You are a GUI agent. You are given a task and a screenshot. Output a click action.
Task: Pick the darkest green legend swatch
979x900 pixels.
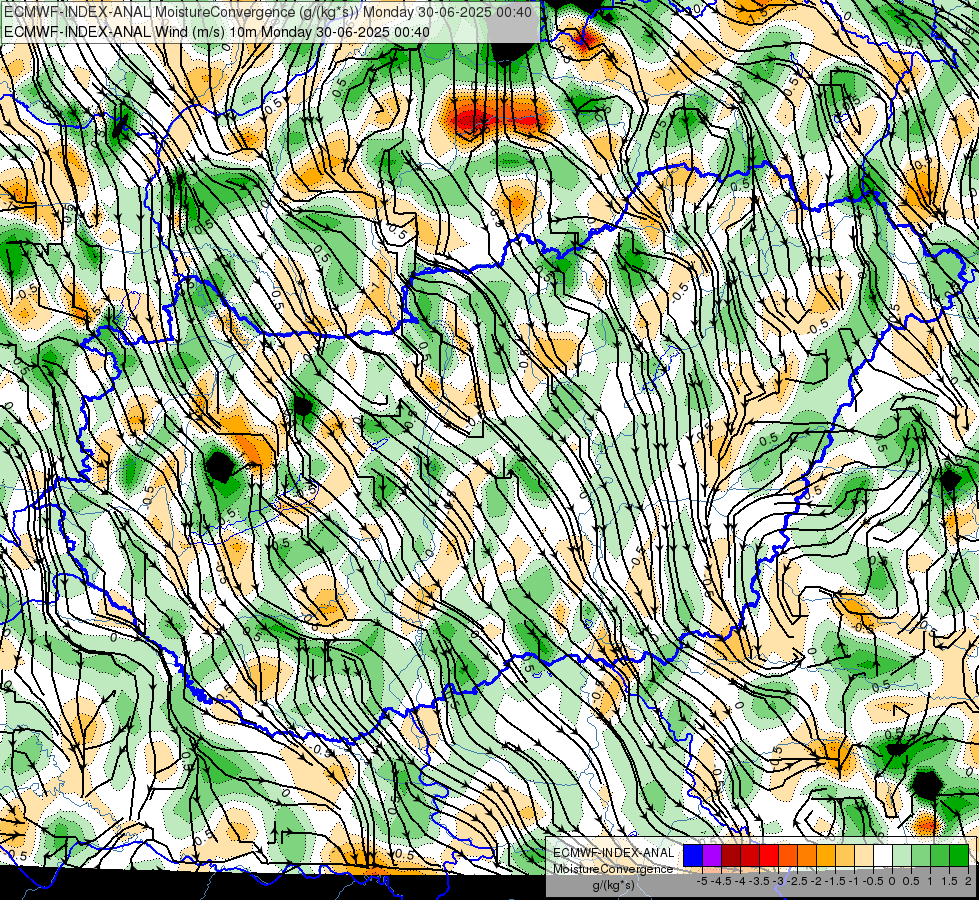click(959, 855)
